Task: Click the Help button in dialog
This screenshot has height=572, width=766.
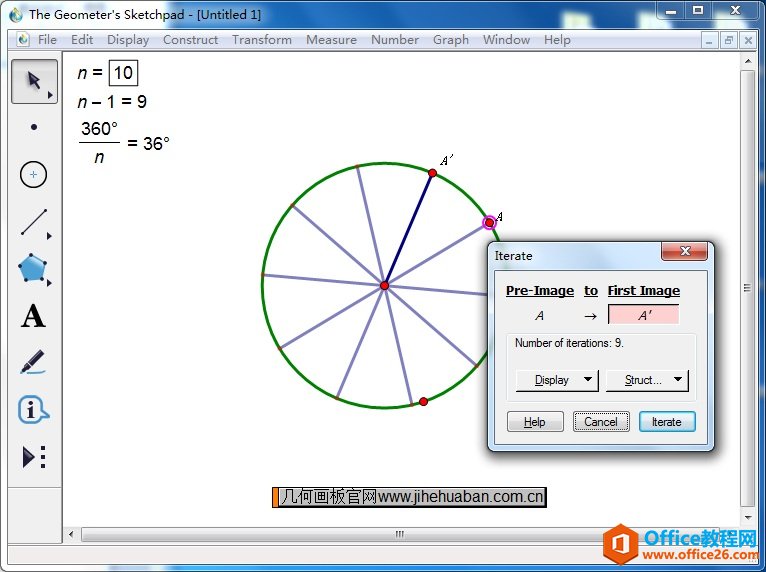Action: pos(535,422)
